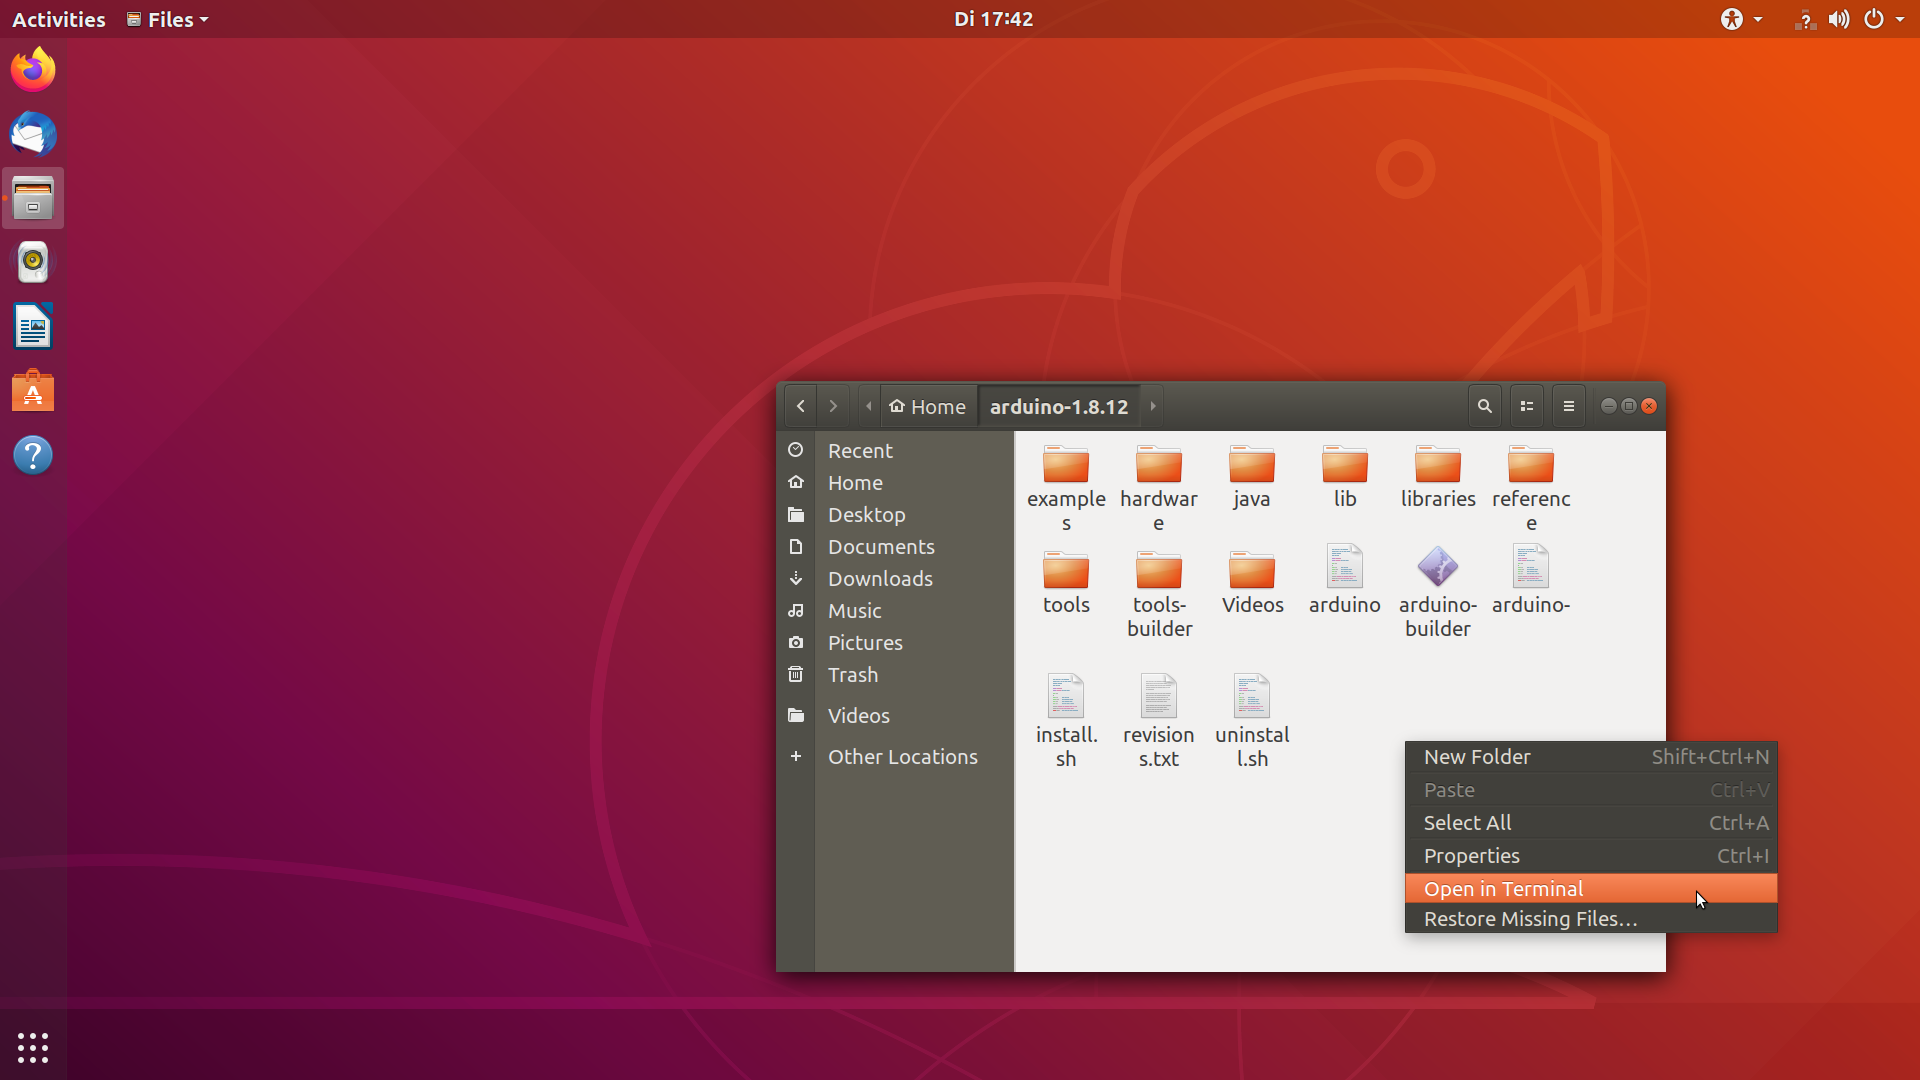The image size is (1920, 1080).
Task: Open Desktop in the sidebar
Action: tap(895, 514)
